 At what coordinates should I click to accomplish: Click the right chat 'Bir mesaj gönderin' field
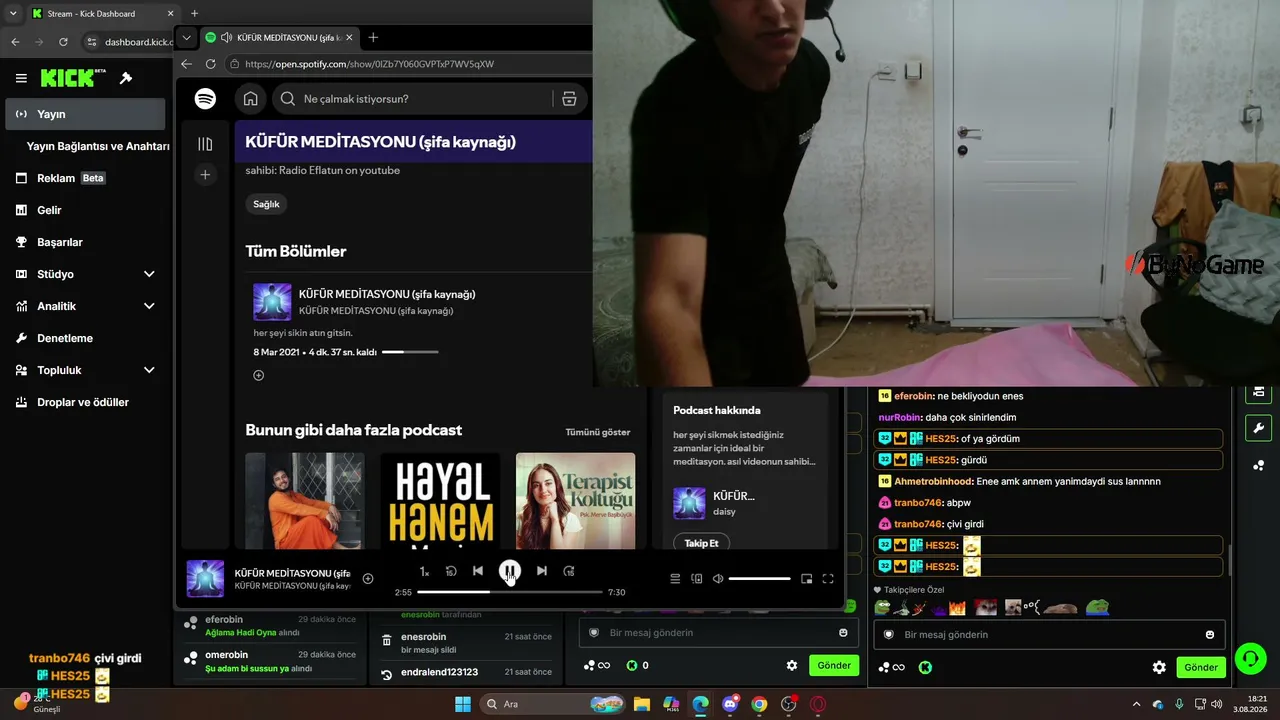point(1048,635)
